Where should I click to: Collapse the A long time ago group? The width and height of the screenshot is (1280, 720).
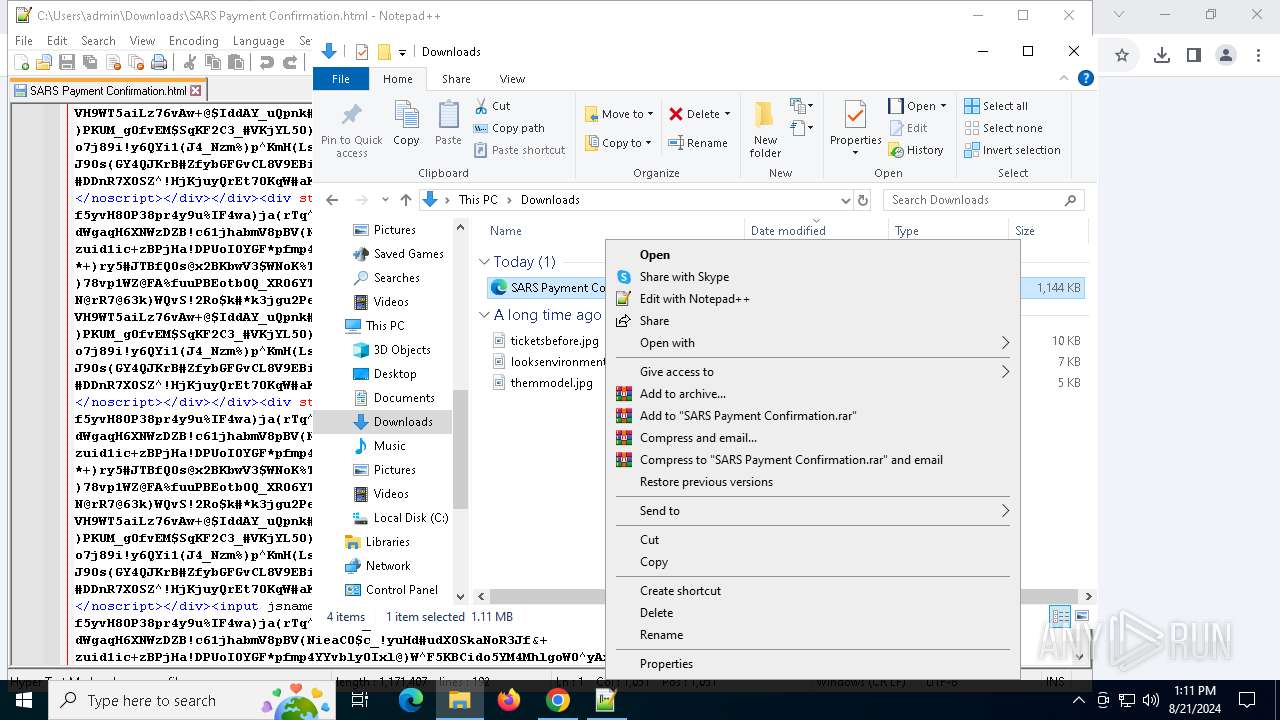coord(484,315)
